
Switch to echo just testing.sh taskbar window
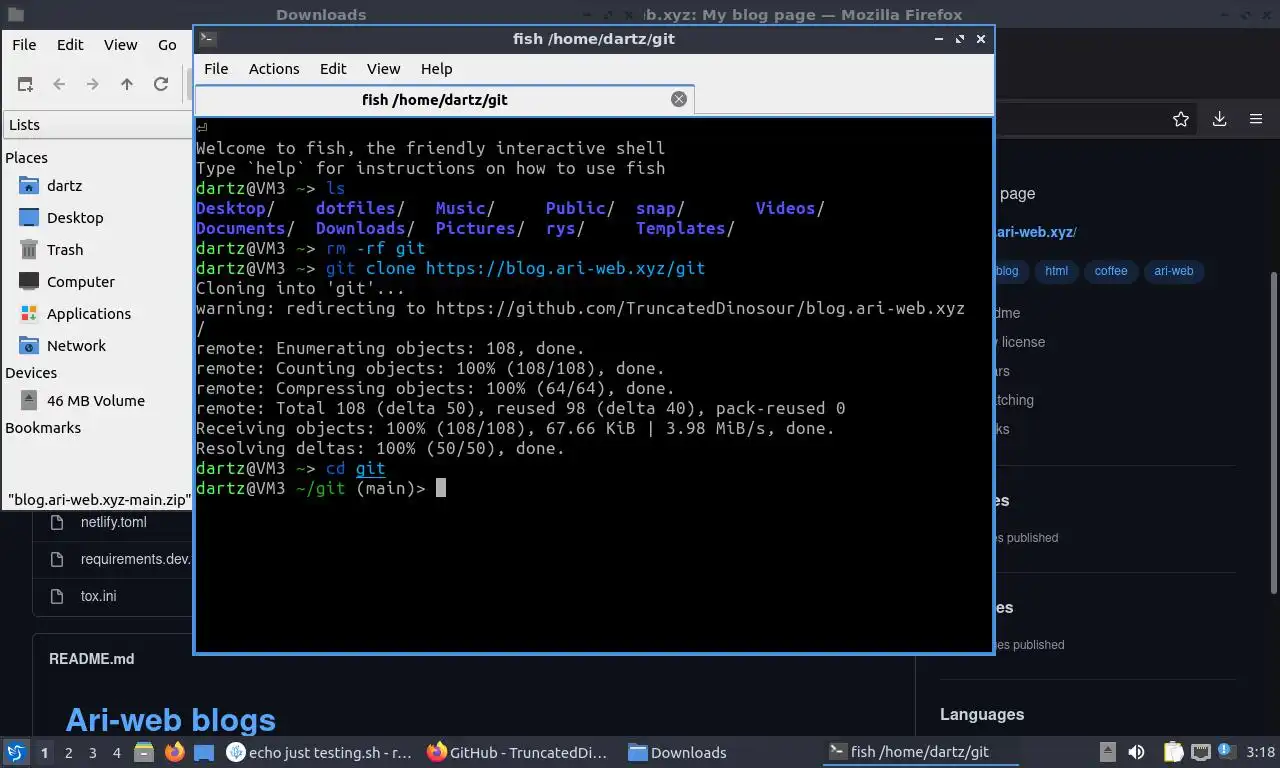(x=320, y=752)
